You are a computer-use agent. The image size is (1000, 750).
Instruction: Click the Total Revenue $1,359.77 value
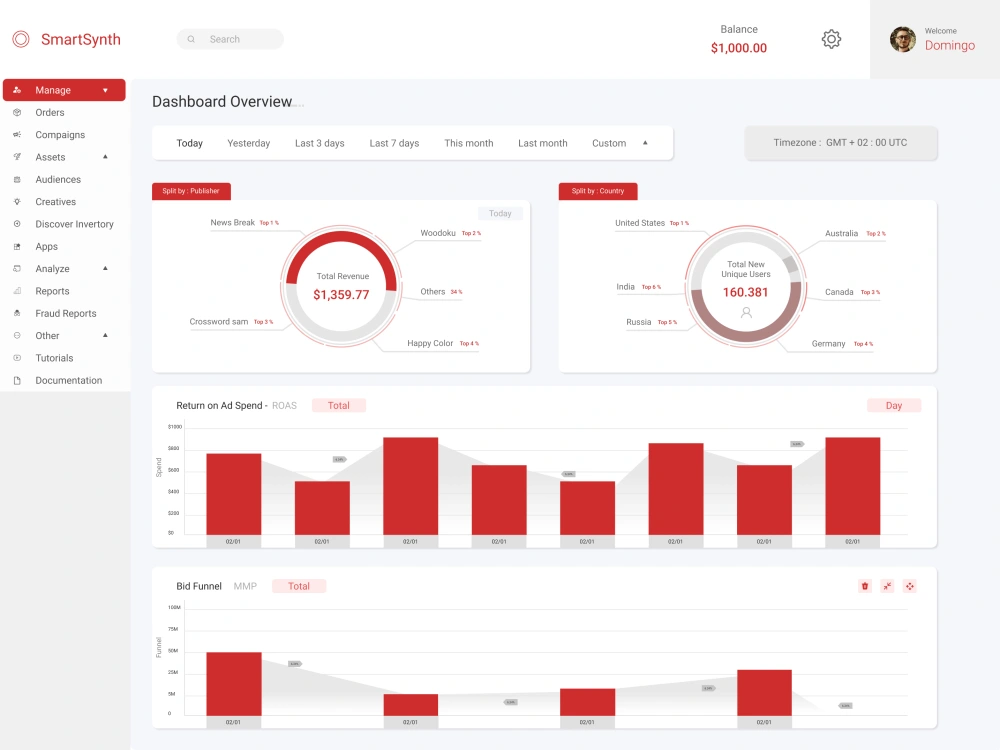pyautogui.click(x=341, y=295)
